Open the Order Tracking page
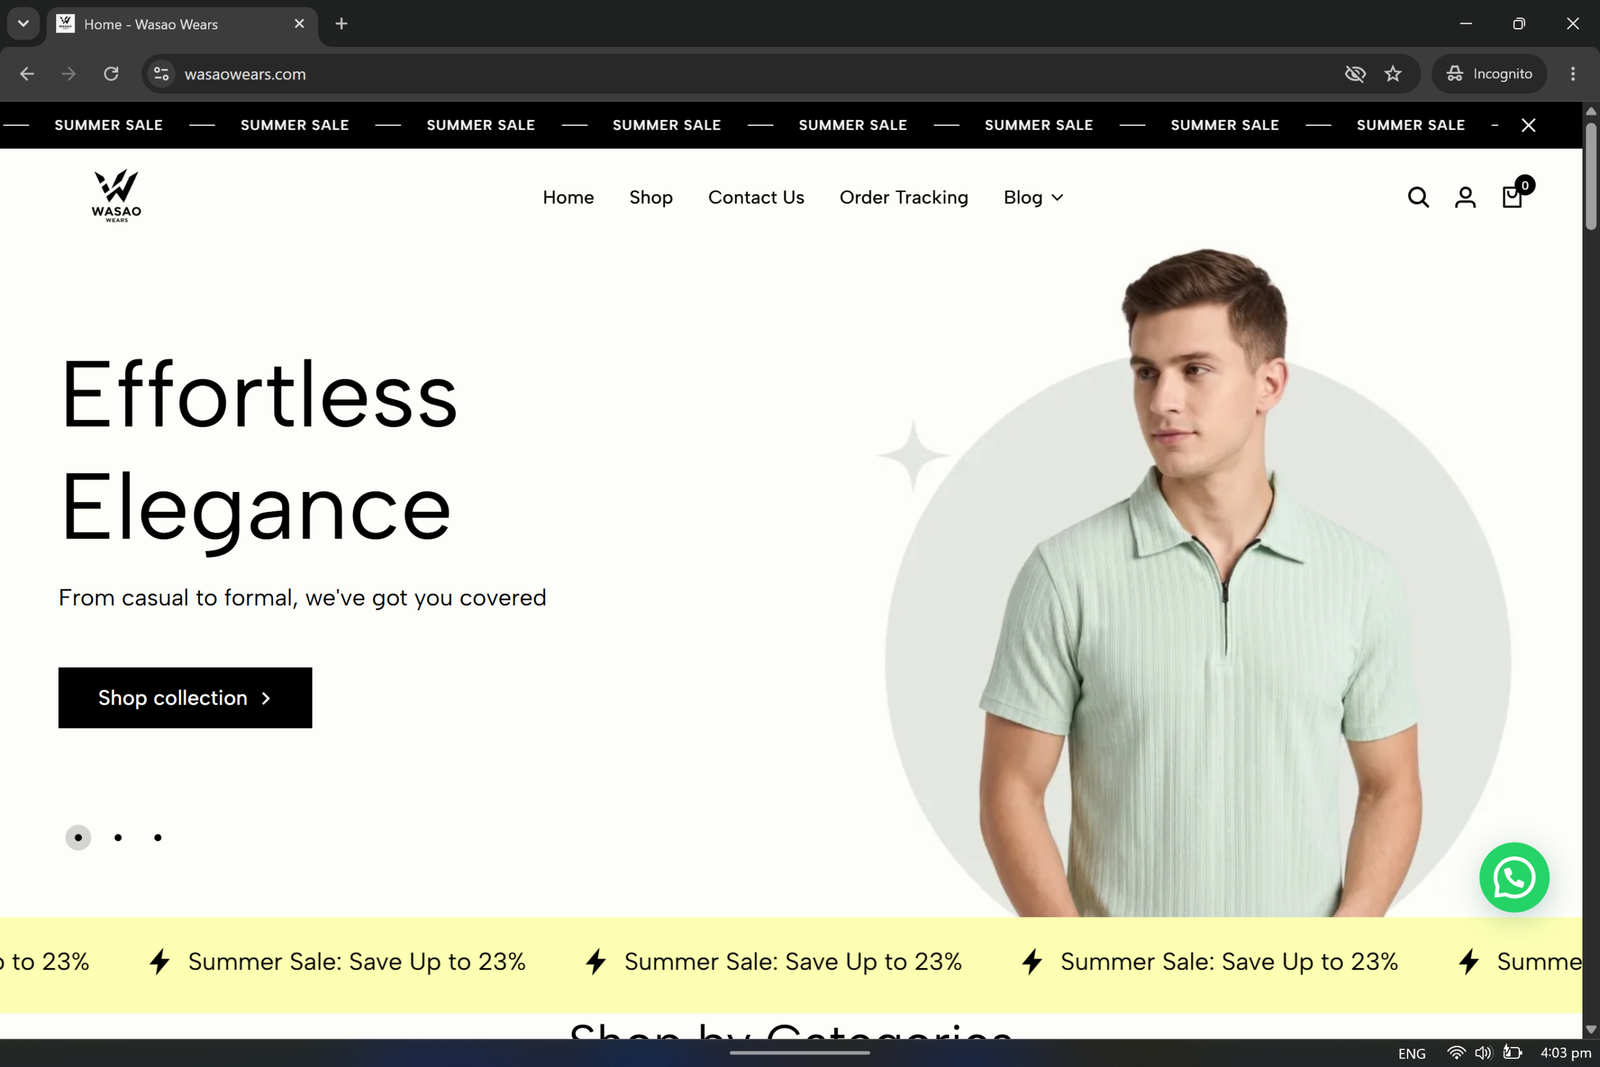The width and height of the screenshot is (1600, 1067). (x=904, y=197)
